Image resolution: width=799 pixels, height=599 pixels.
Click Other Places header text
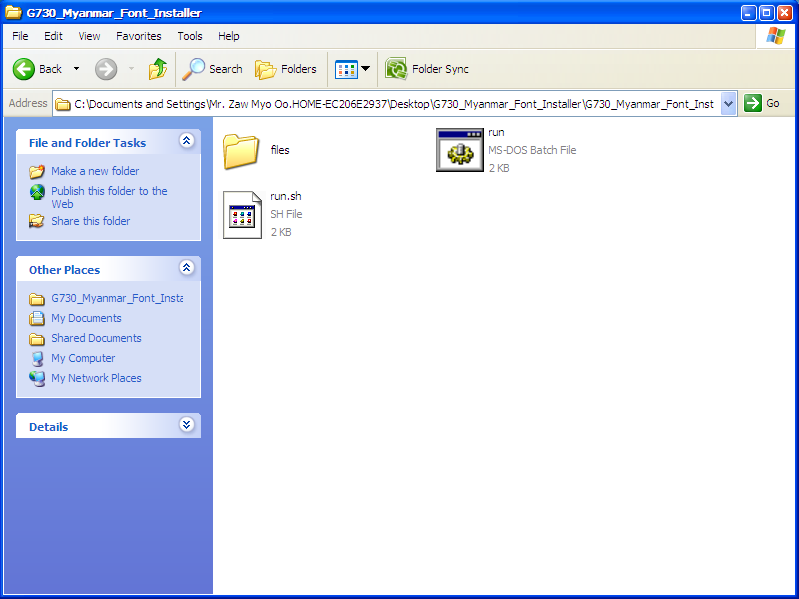(64, 270)
